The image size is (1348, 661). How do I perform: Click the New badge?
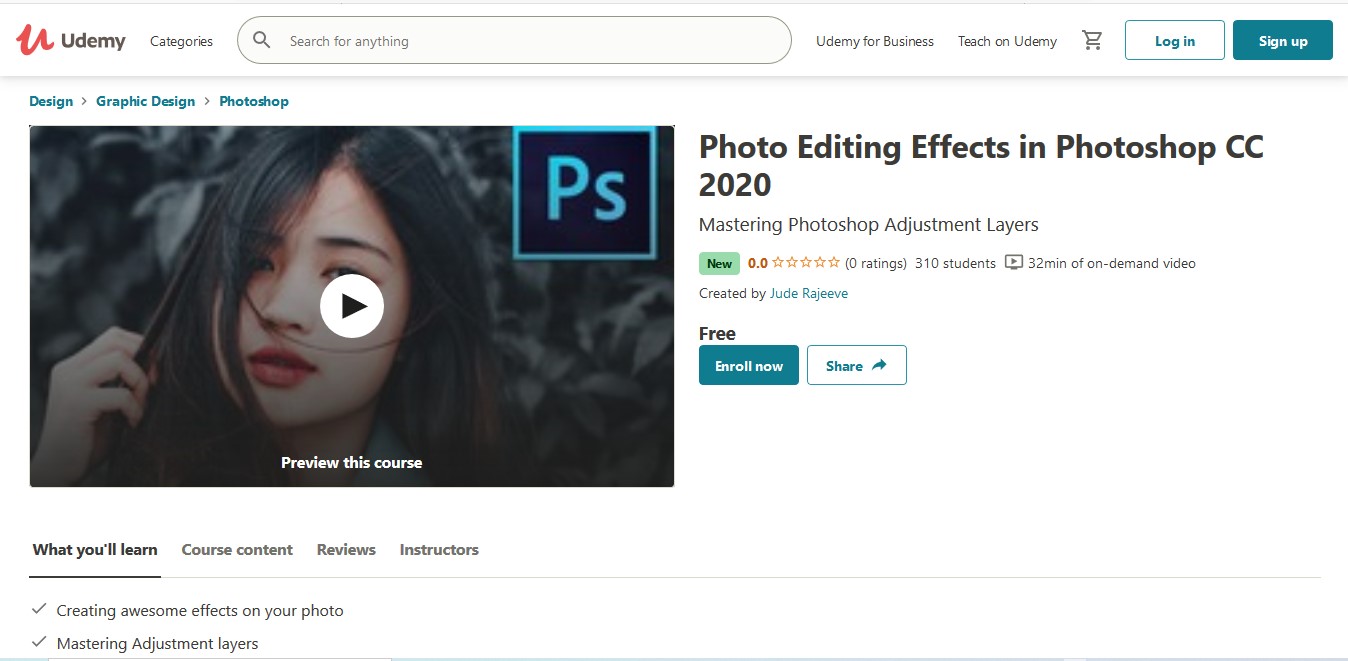coord(720,264)
